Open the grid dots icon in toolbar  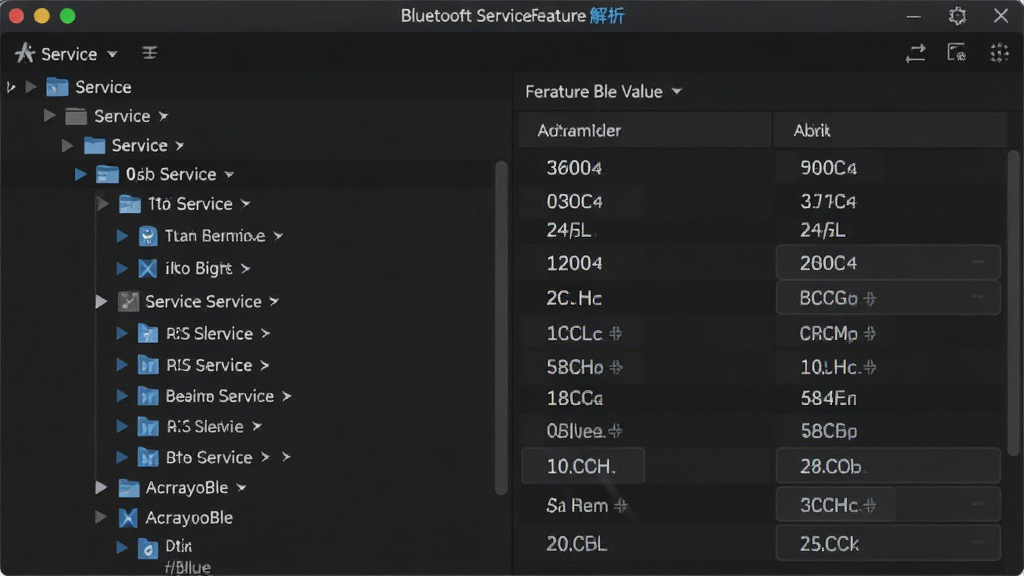tap(999, 53)
